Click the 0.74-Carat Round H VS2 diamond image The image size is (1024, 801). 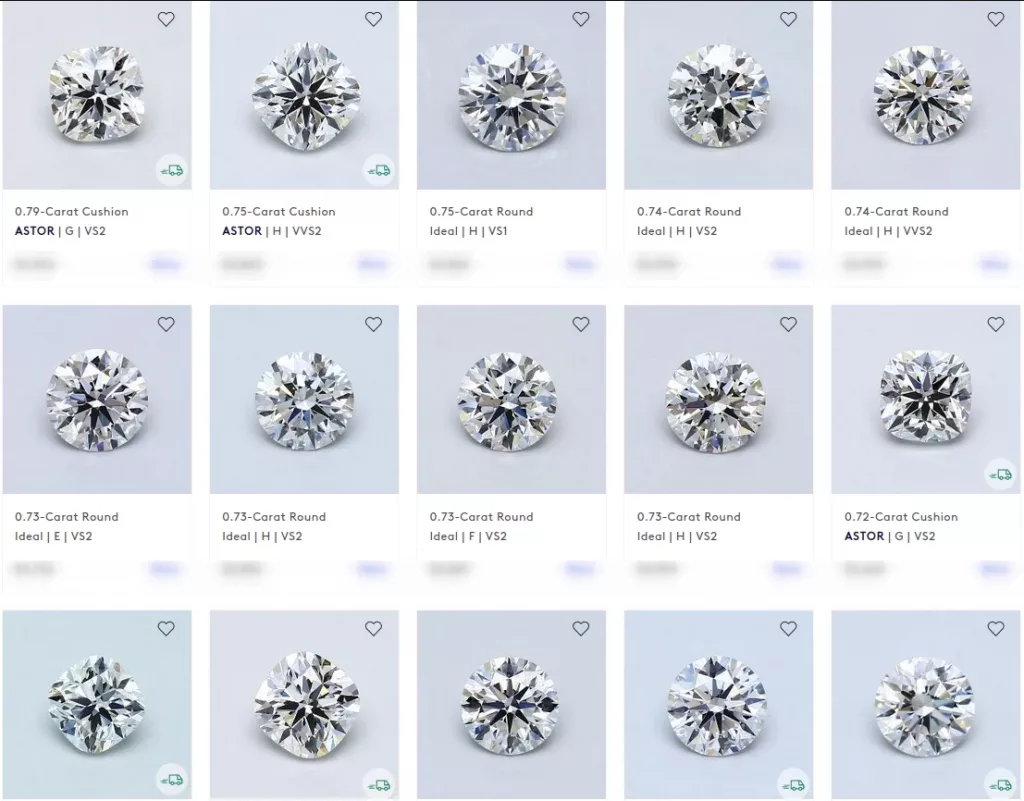(718, 95)
